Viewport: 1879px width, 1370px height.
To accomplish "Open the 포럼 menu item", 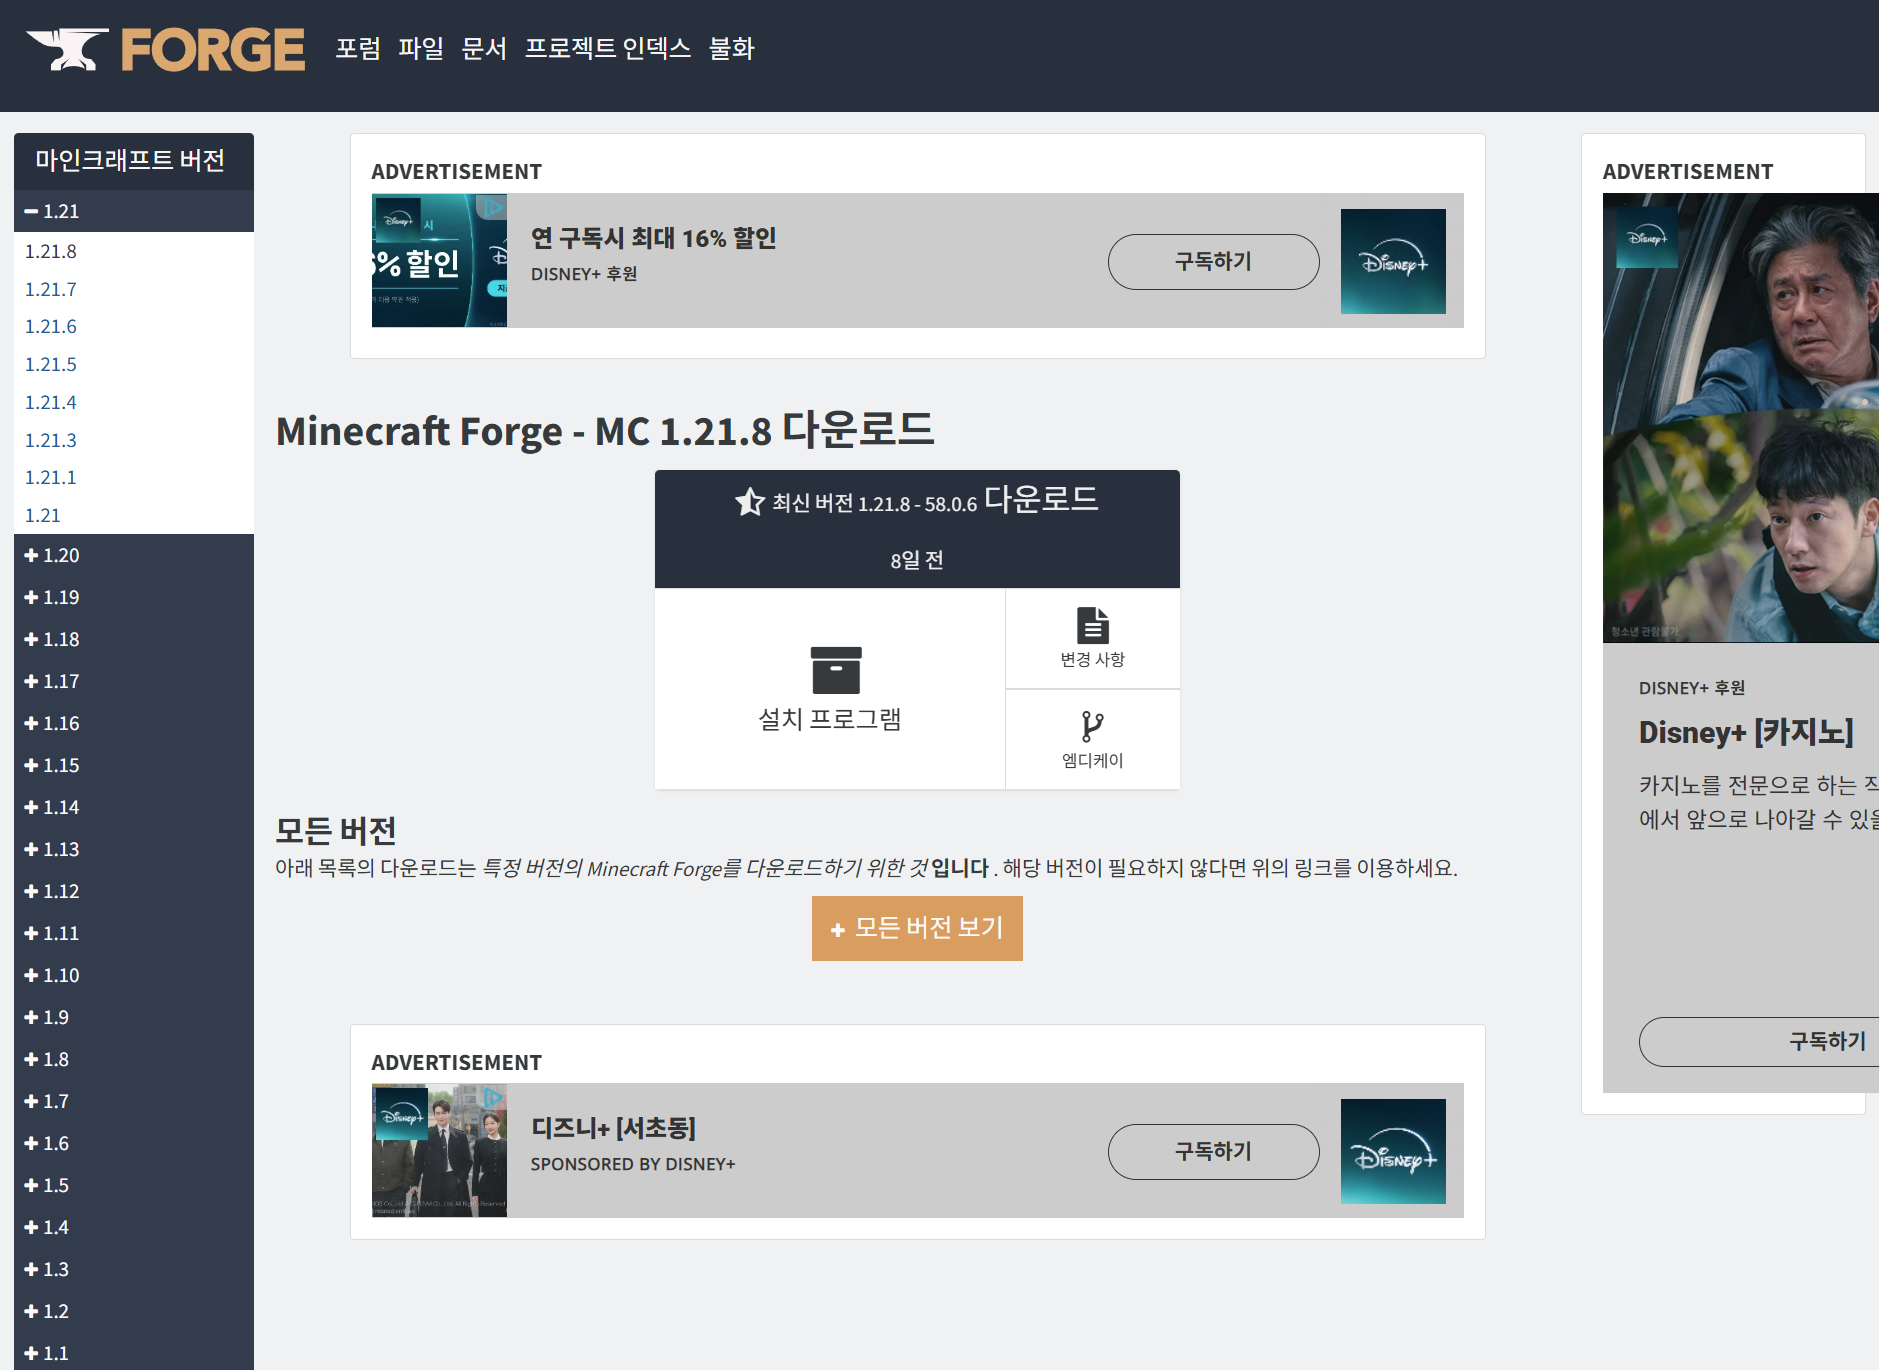I will click(358, 48).
